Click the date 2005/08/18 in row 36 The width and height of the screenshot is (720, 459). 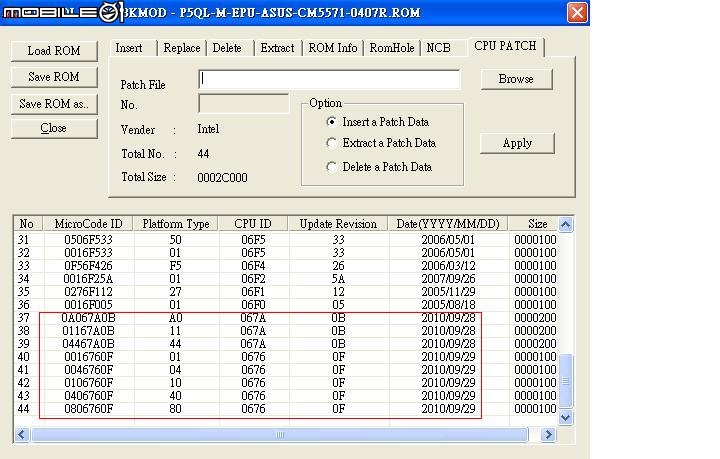pos(448,305)
